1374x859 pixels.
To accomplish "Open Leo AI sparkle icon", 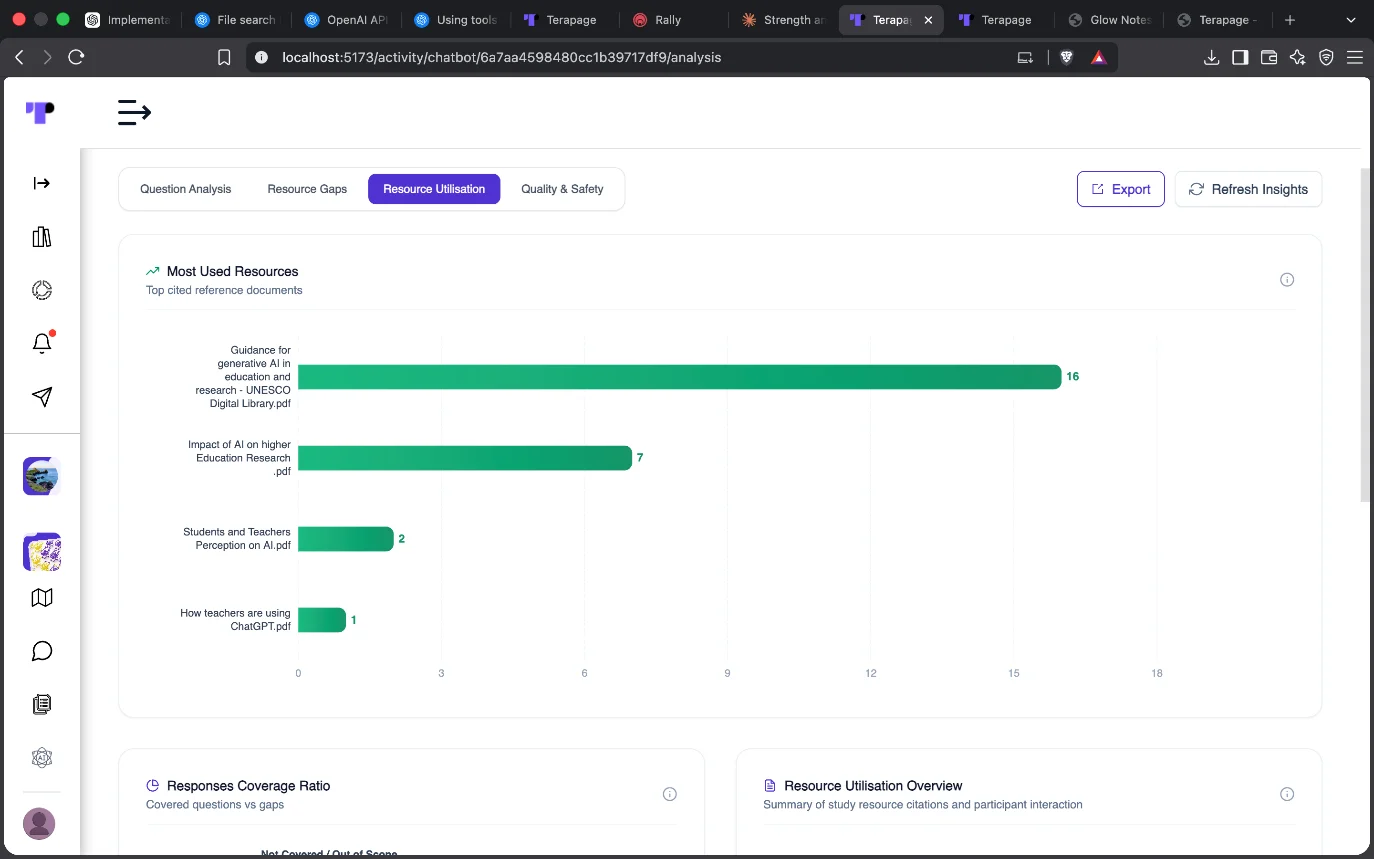I will tap(1298, 57).
